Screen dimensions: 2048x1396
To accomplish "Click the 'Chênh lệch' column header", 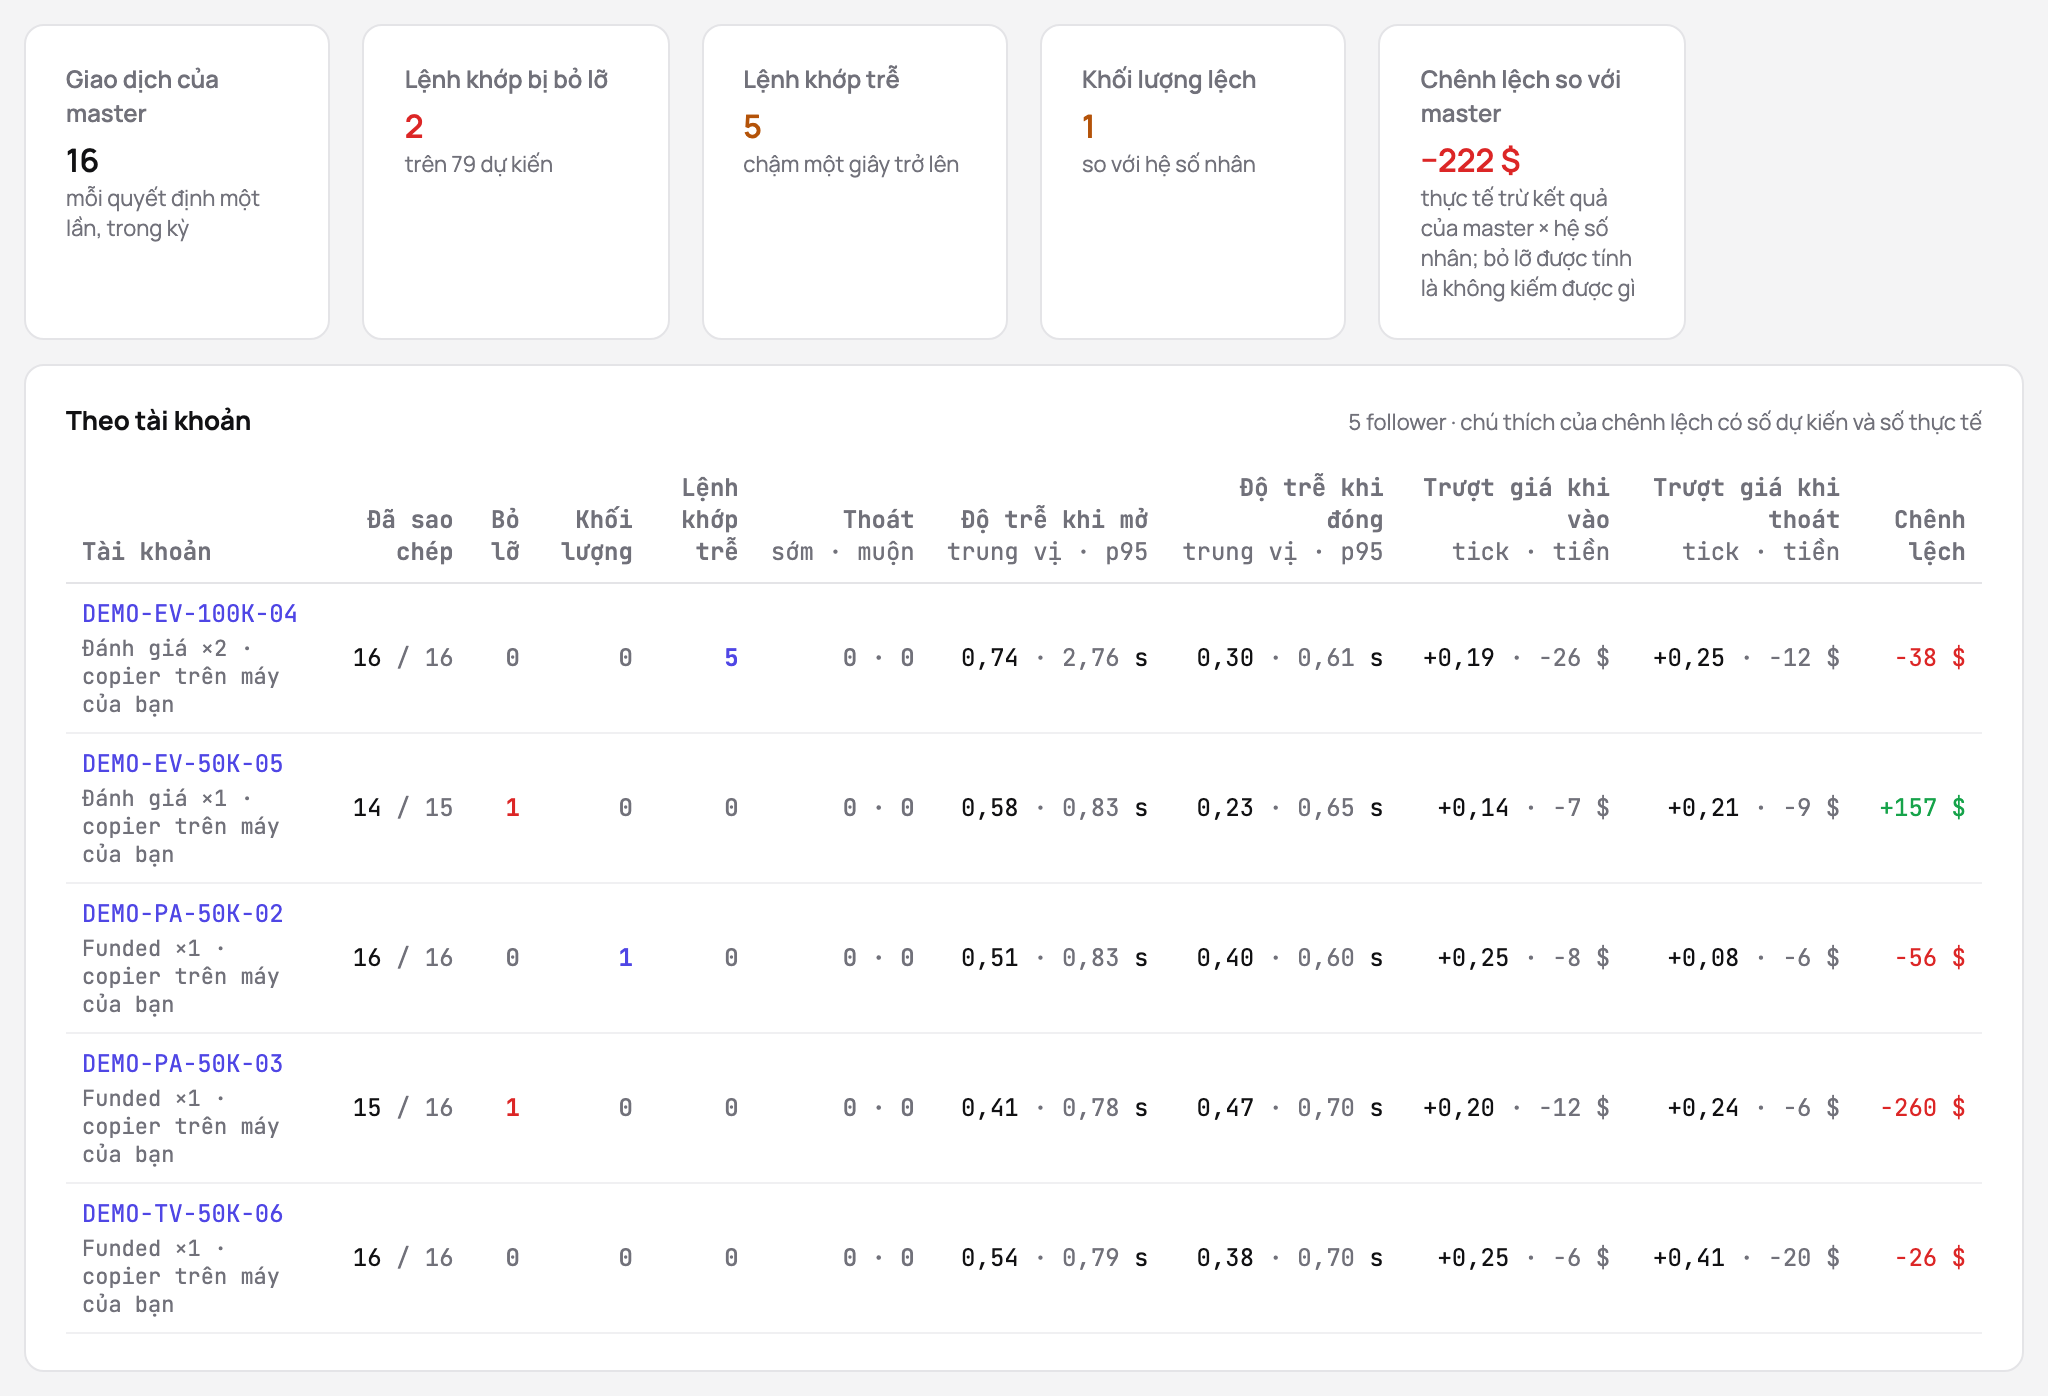I will [1930, 536].
